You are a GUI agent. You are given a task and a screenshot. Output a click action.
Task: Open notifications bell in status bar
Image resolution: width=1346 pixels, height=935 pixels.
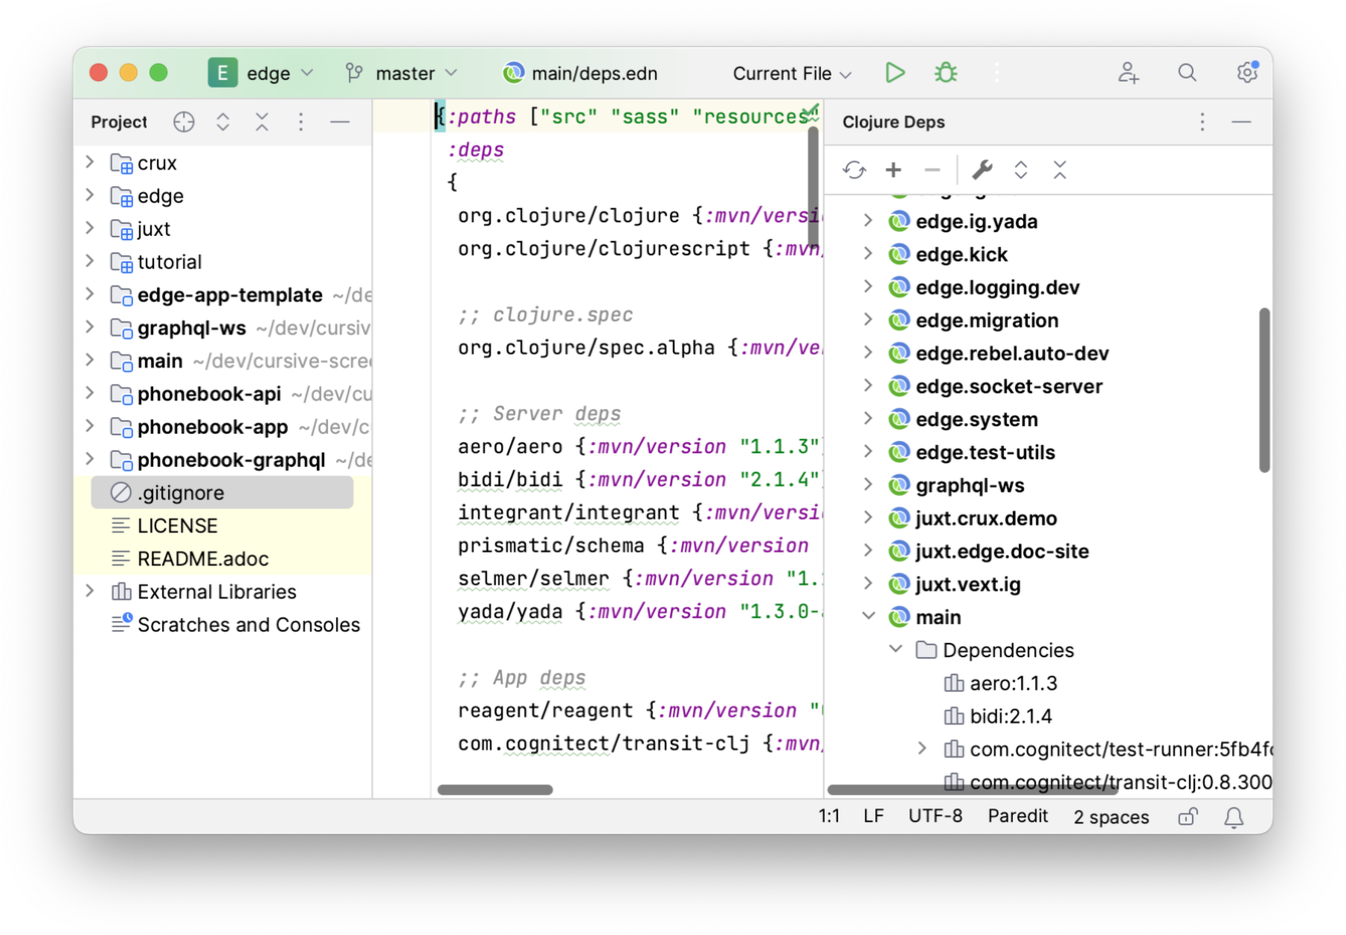pos(1234,817)
